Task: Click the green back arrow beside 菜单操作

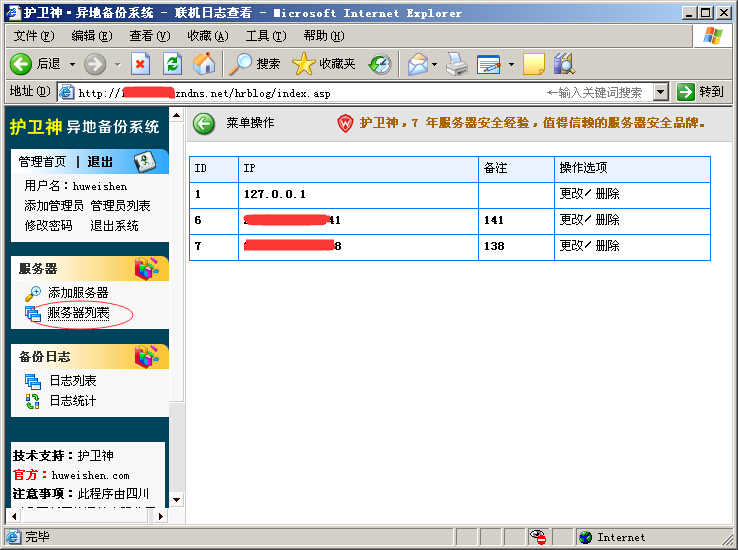Action: [204, 124]
